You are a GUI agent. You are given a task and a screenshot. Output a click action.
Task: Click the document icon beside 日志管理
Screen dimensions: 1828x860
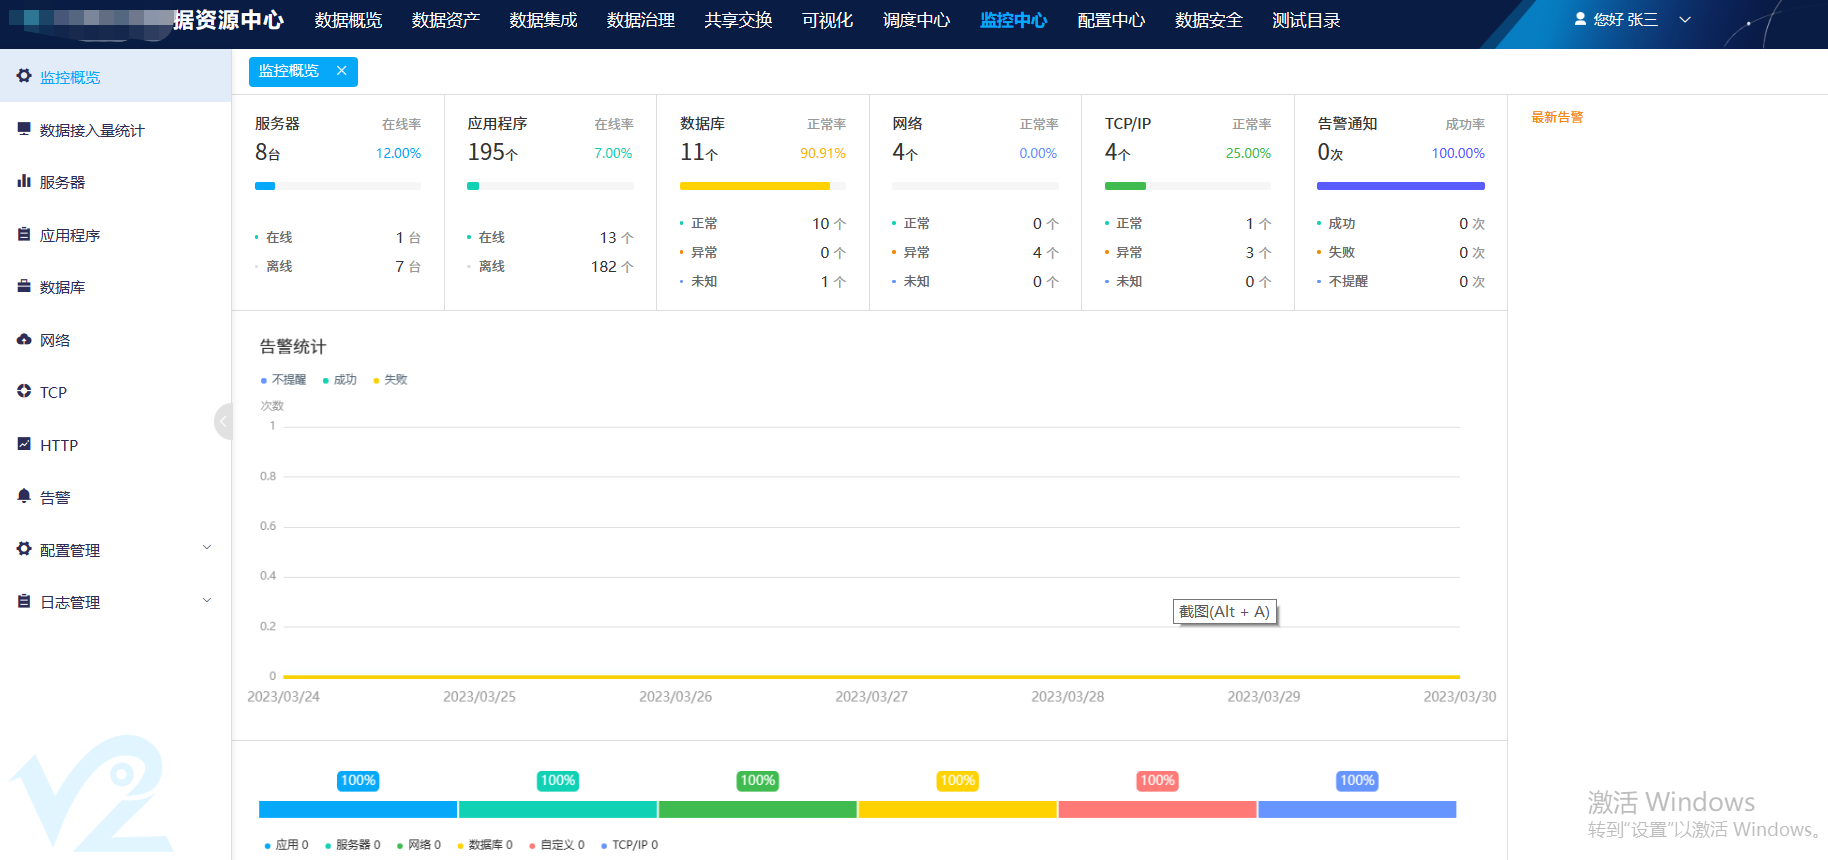tap(24, 601)
